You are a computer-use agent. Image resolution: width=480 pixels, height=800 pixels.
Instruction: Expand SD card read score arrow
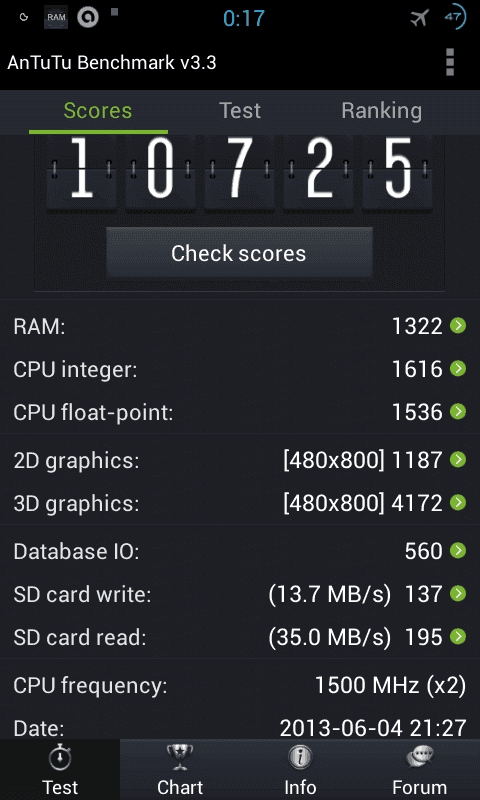point(458,636)
